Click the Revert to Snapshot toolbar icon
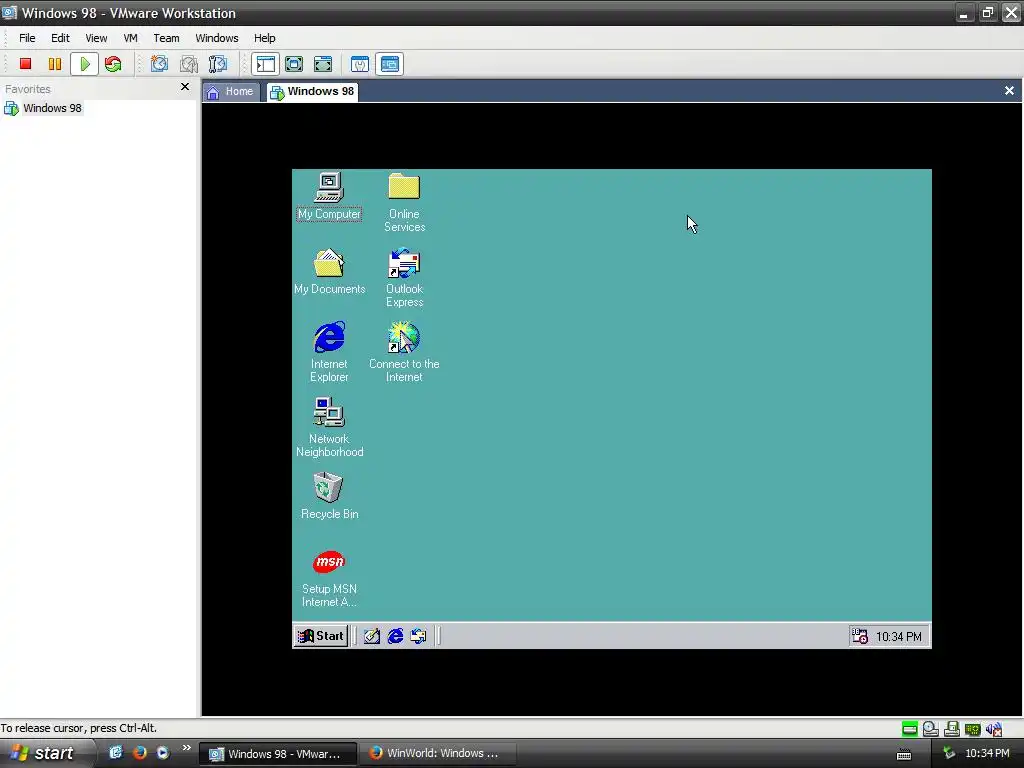Viewport: 1024px width, 768px height. (189, 64)
